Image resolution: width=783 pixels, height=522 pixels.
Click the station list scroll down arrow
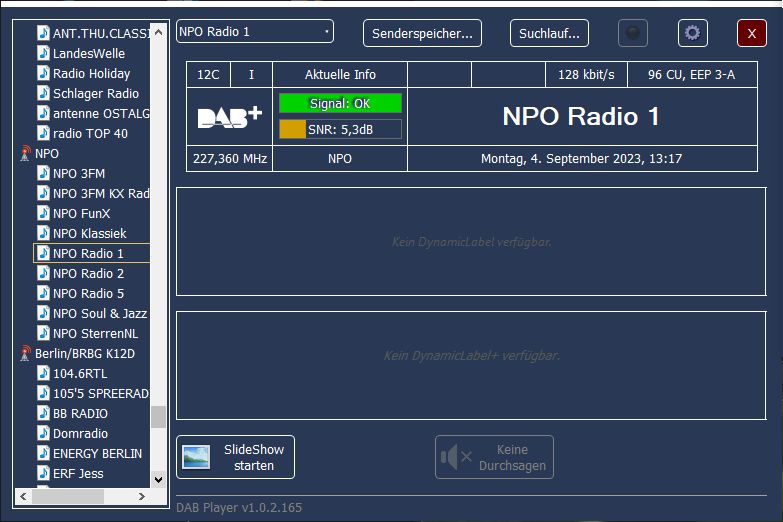158,480
